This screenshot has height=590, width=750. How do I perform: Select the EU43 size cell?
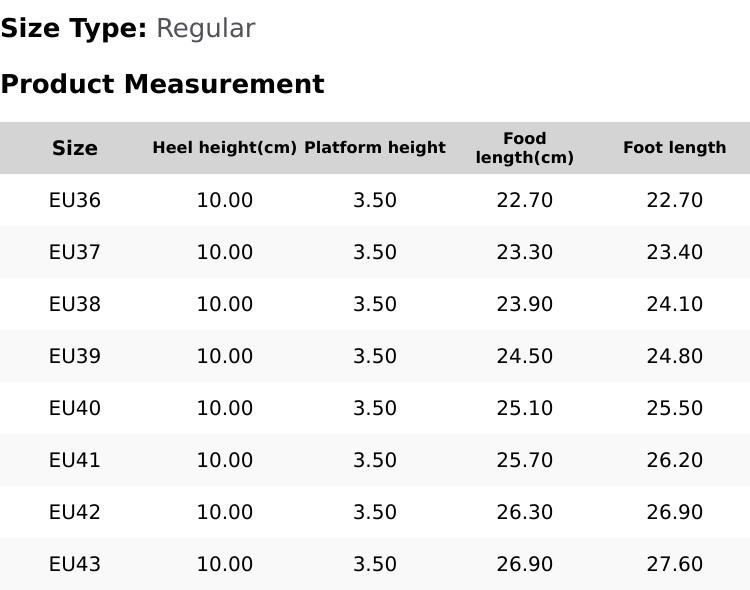pos(75,564)
